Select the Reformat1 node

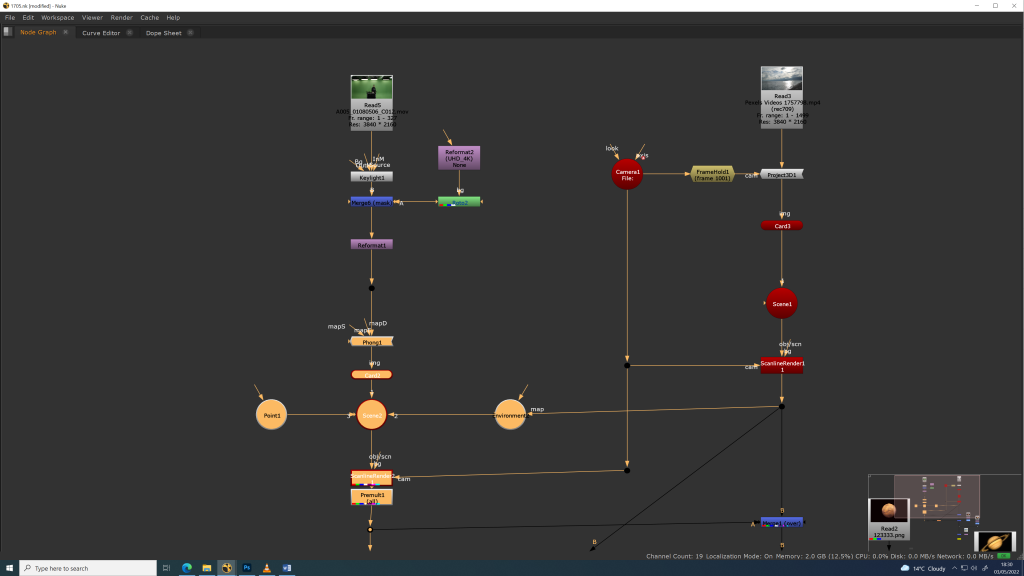(372, 245)
